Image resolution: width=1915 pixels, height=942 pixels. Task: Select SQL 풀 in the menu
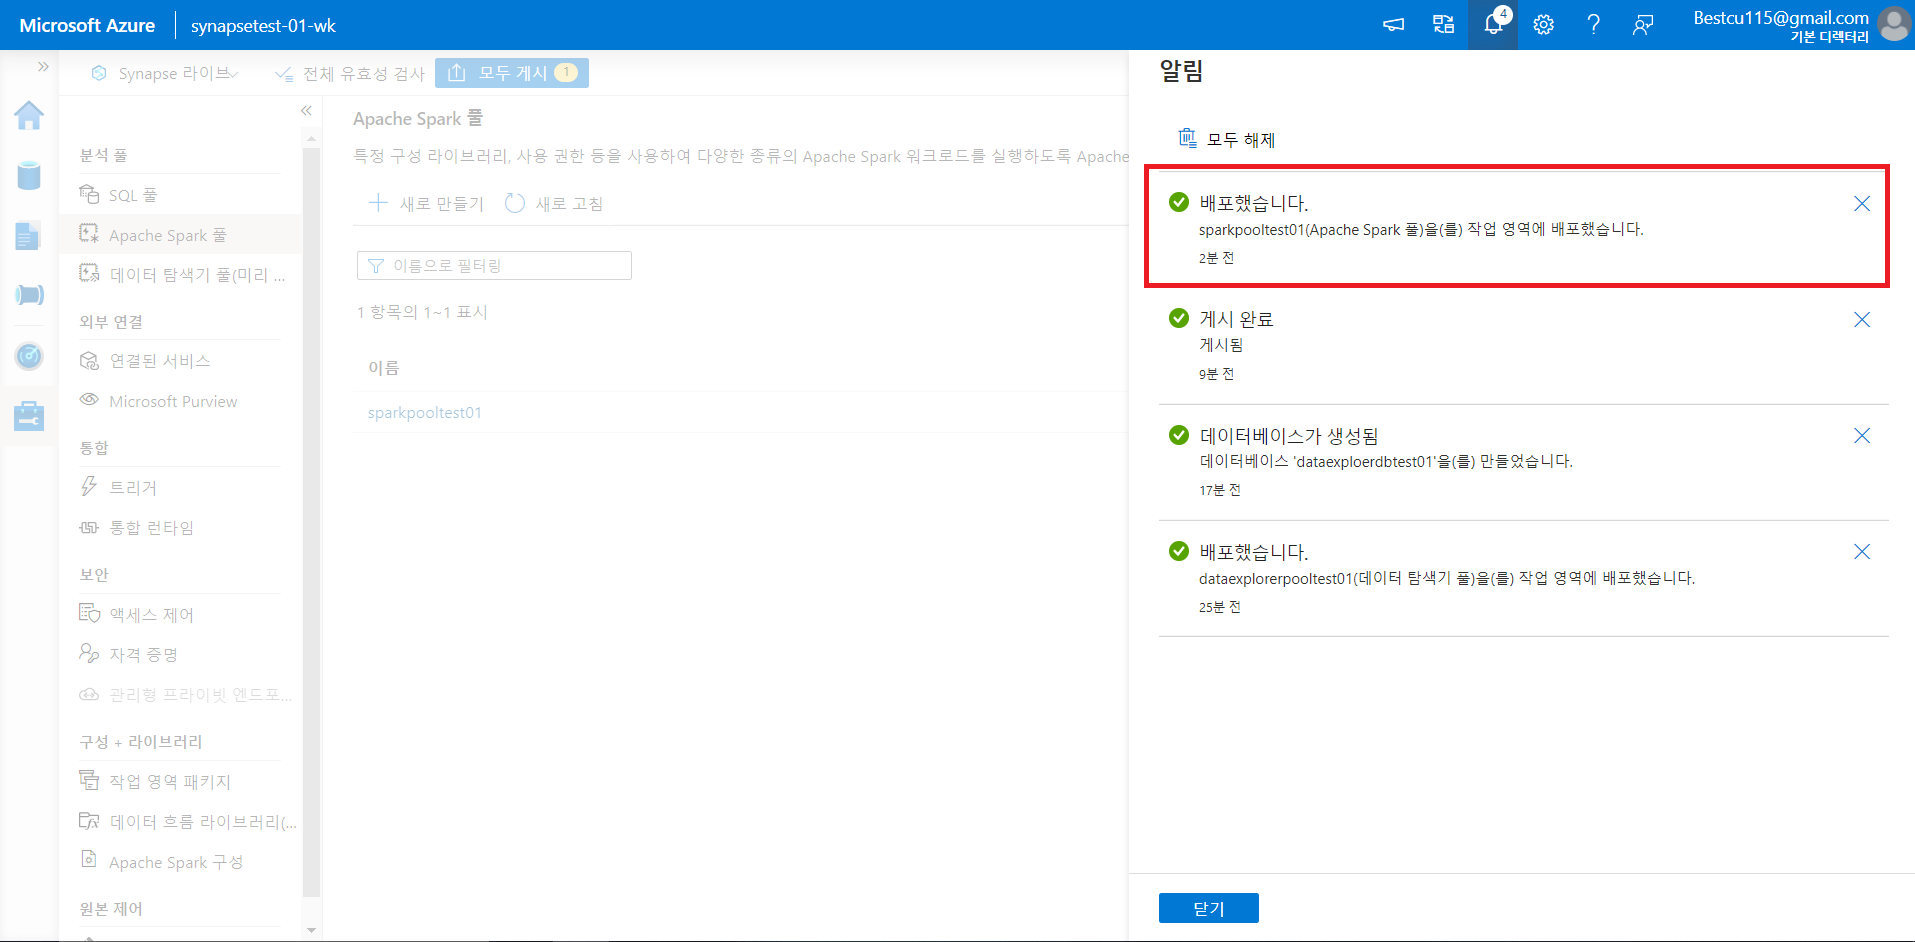click(x=180, y=195)
